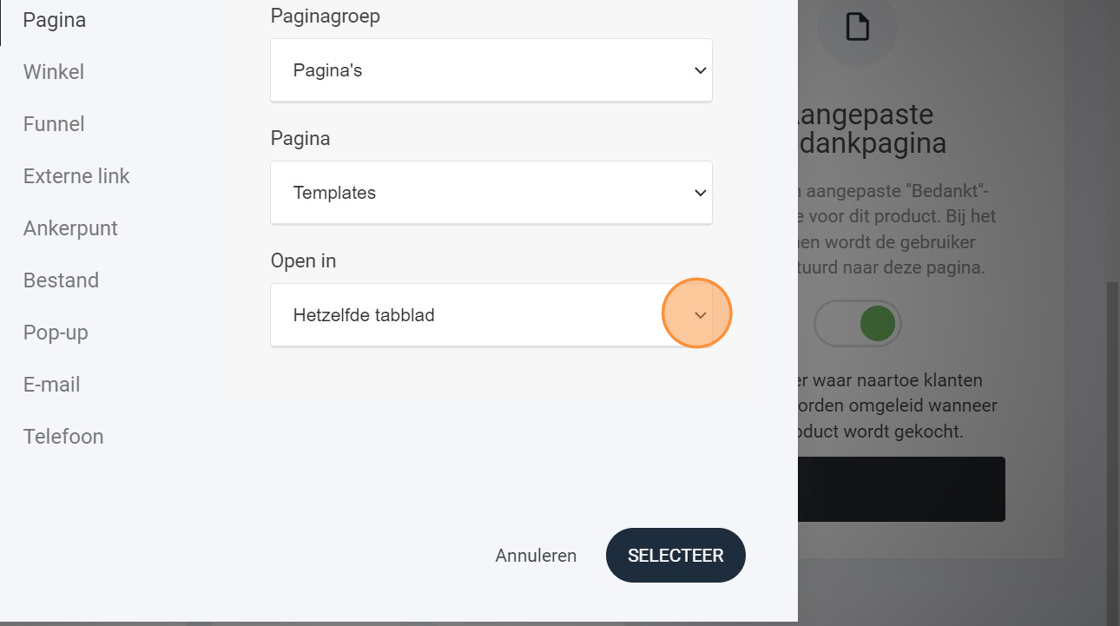Select Externe link in sidebar
The image size is (1120, 626).
coord(76,176)
